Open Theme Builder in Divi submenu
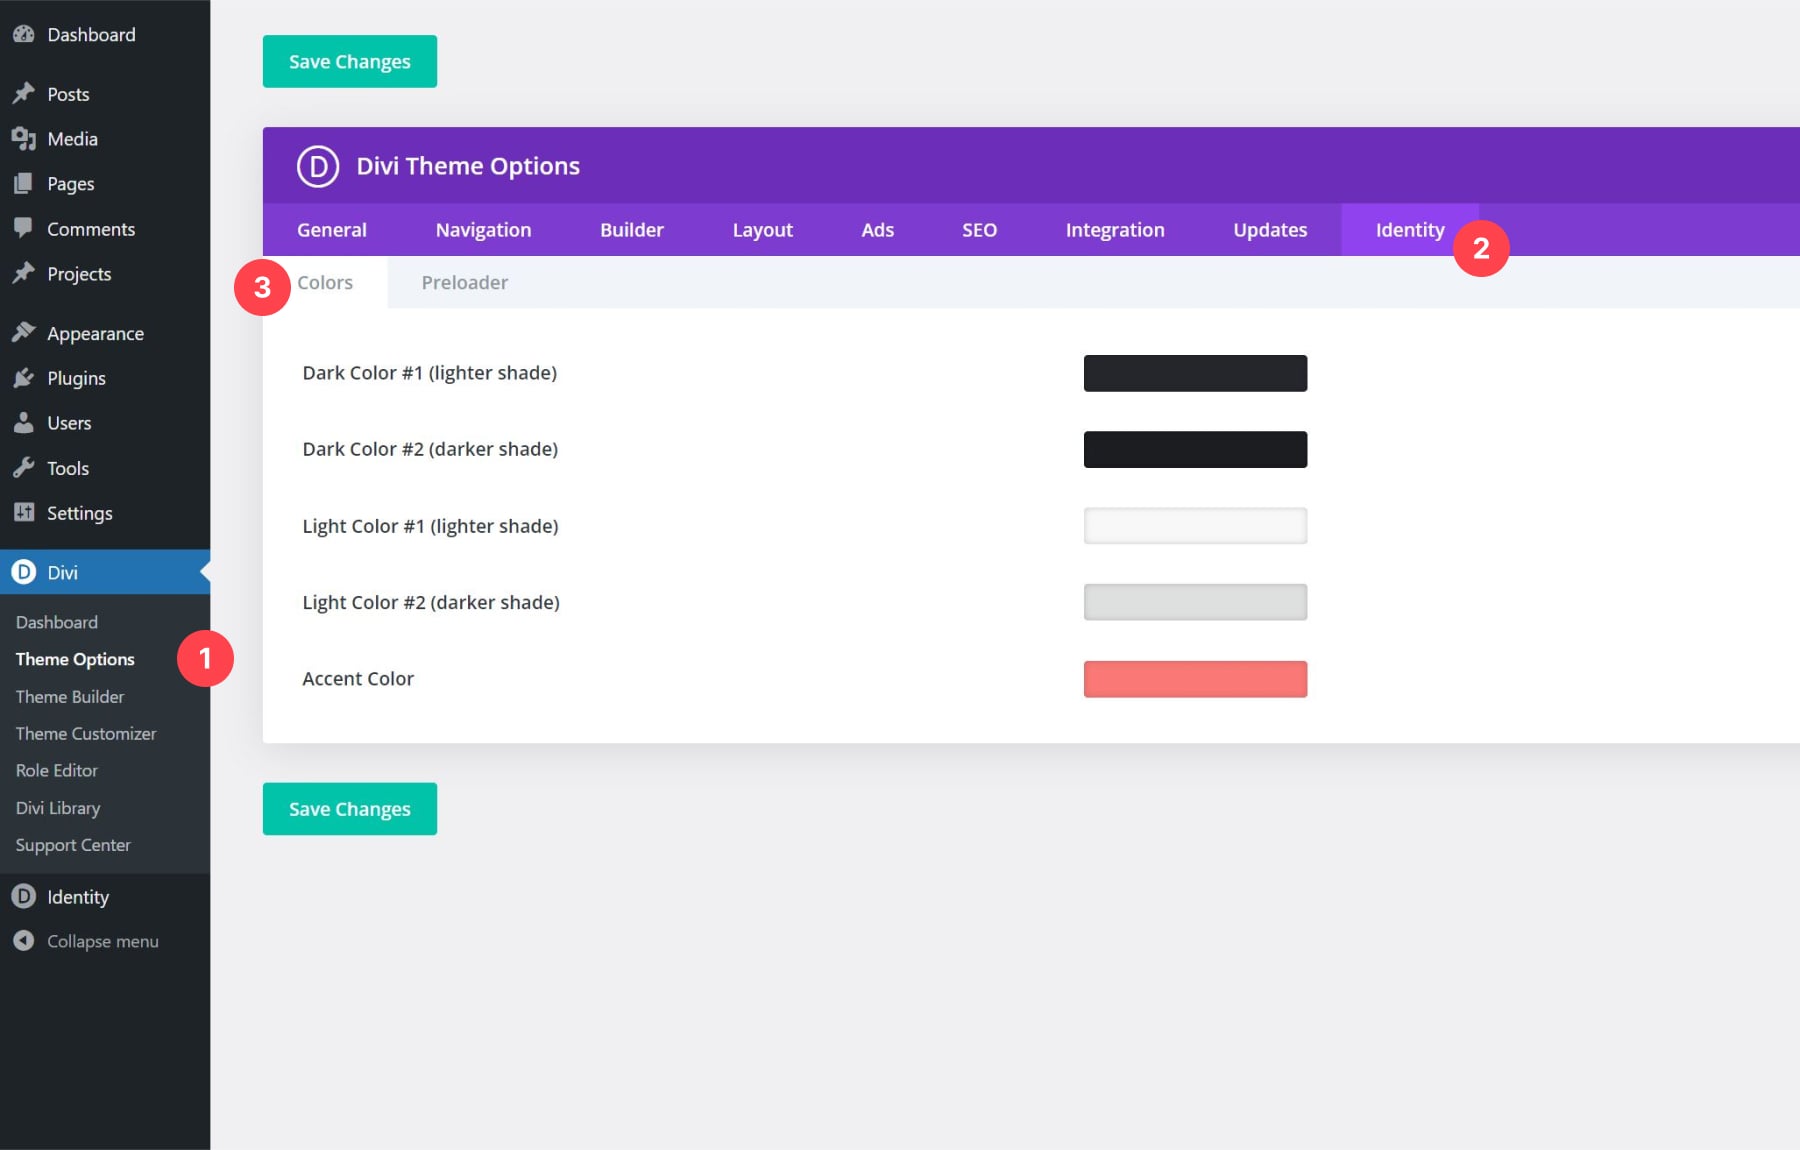Viewport: 1800px width, 1150px height. click(70, 697)
